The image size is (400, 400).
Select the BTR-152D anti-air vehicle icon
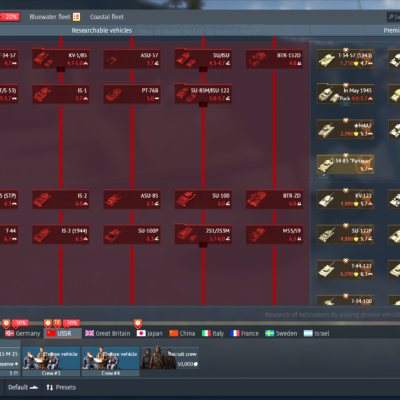(274, 59)
